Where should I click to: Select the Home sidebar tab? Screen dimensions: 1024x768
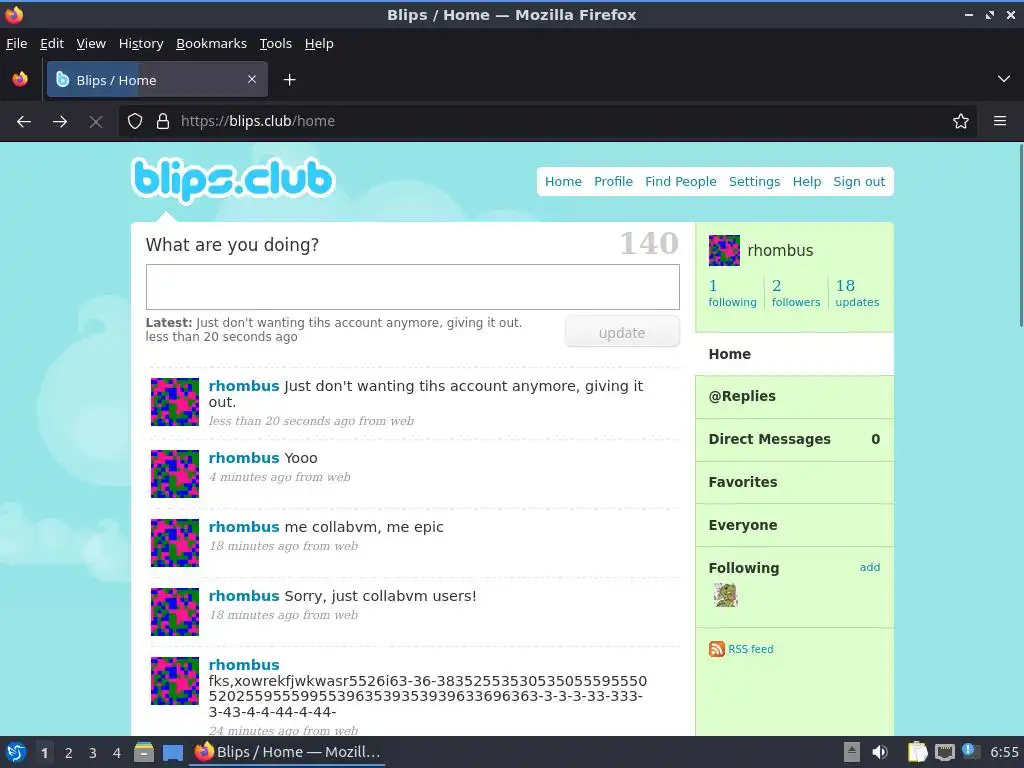pos(795,354)
